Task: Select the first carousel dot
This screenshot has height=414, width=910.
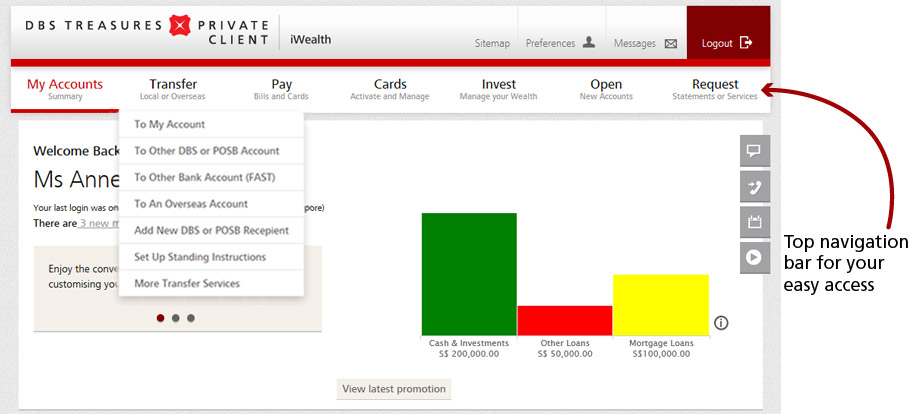Action: coord(161,318)
